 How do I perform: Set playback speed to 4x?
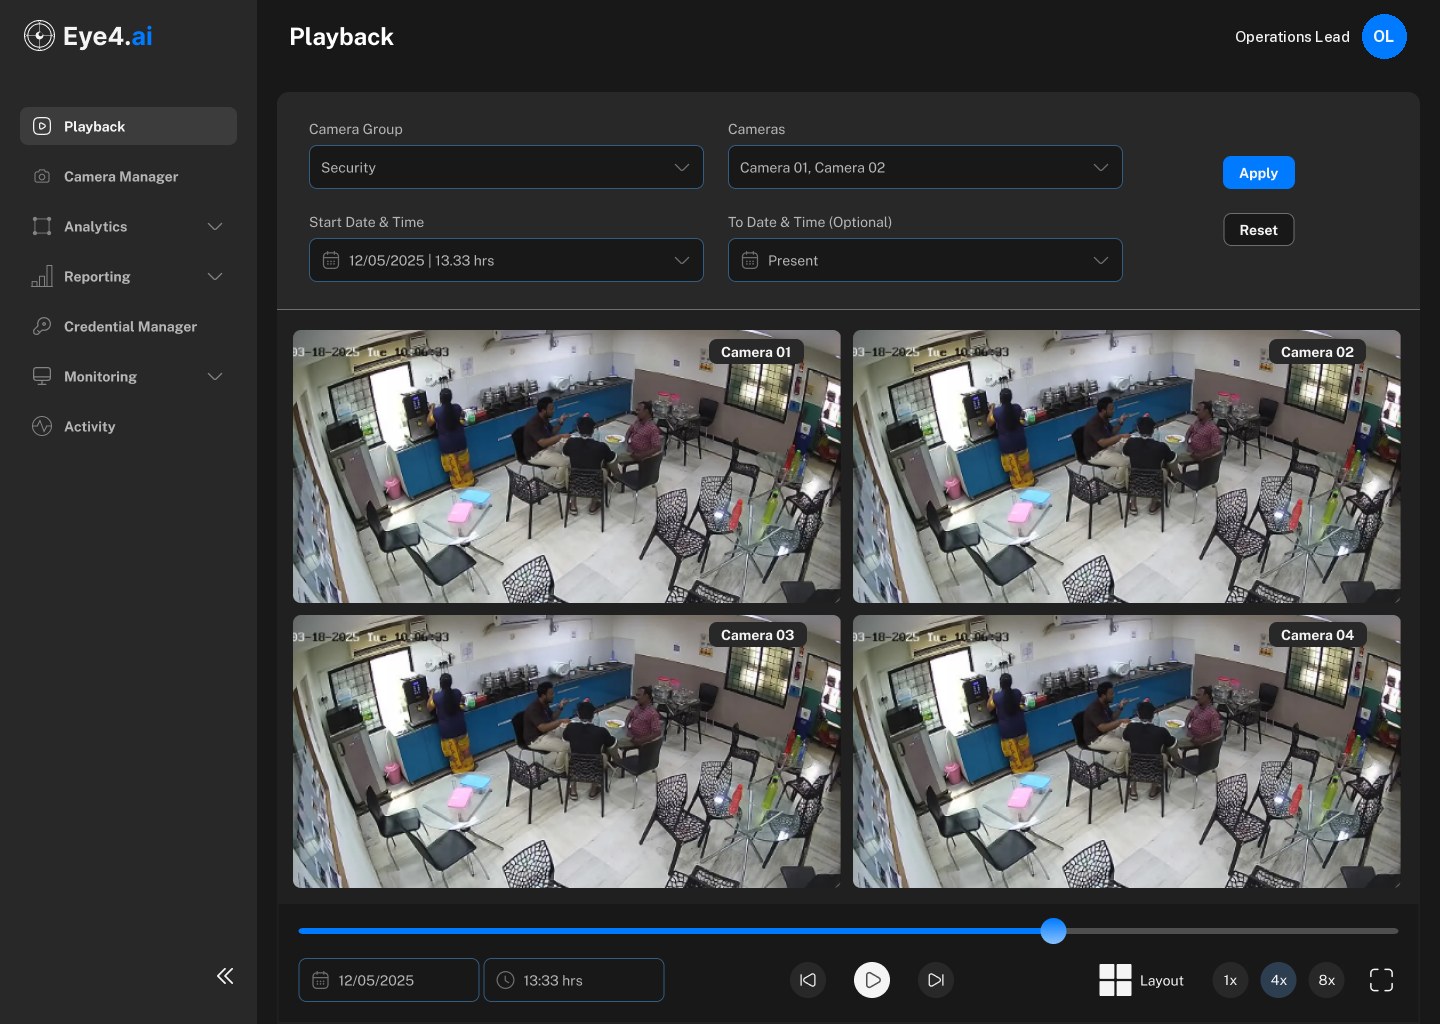point(1279,980)
